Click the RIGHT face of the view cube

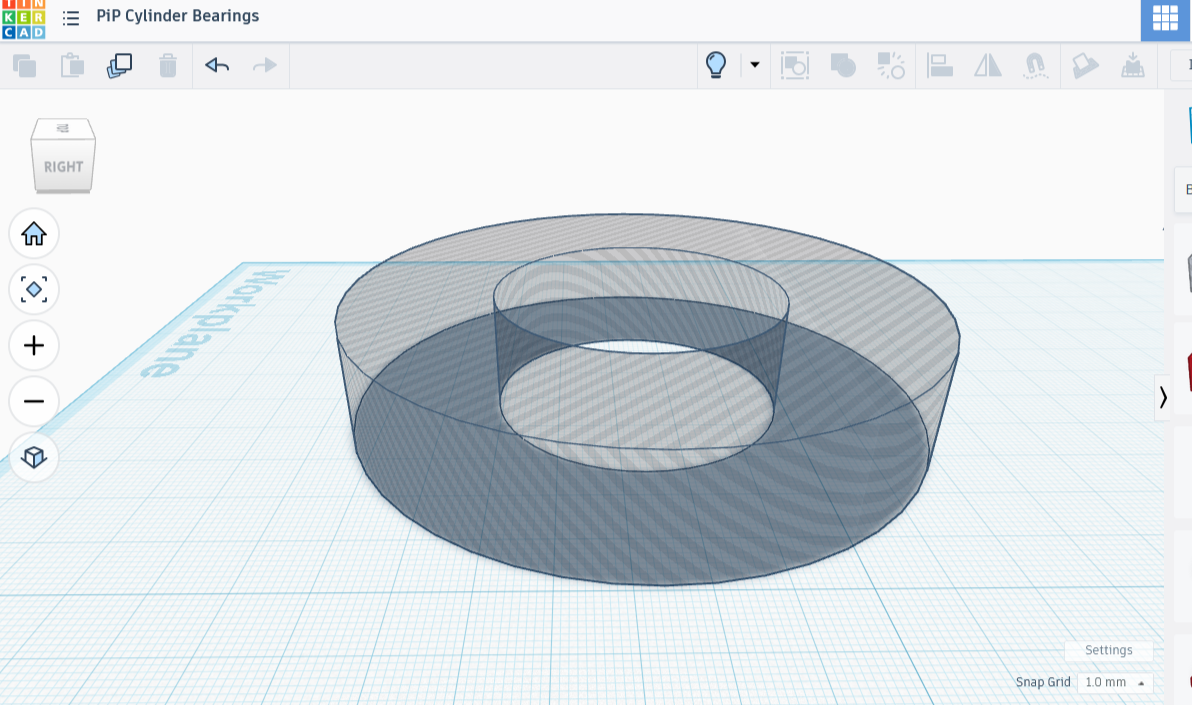[x=63, y=165]
